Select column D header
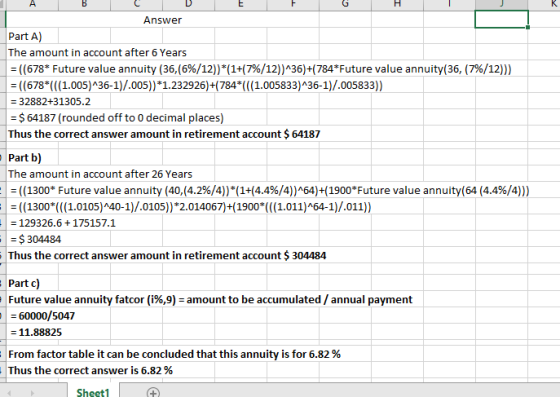Screen dimensions: 560x397 189,4
